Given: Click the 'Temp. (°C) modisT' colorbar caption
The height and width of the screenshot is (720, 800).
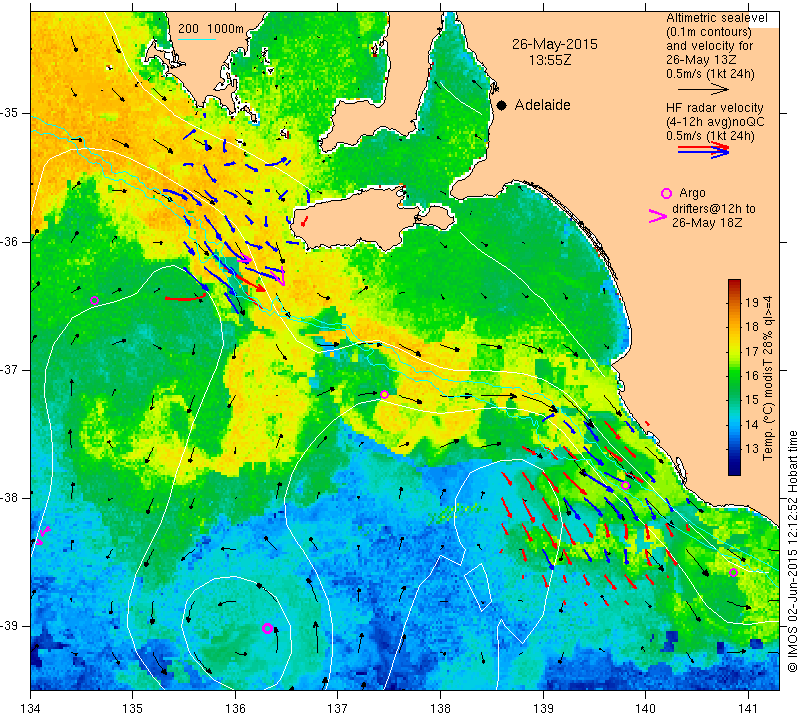Looking at the screenshot, I should click(768, 379).
